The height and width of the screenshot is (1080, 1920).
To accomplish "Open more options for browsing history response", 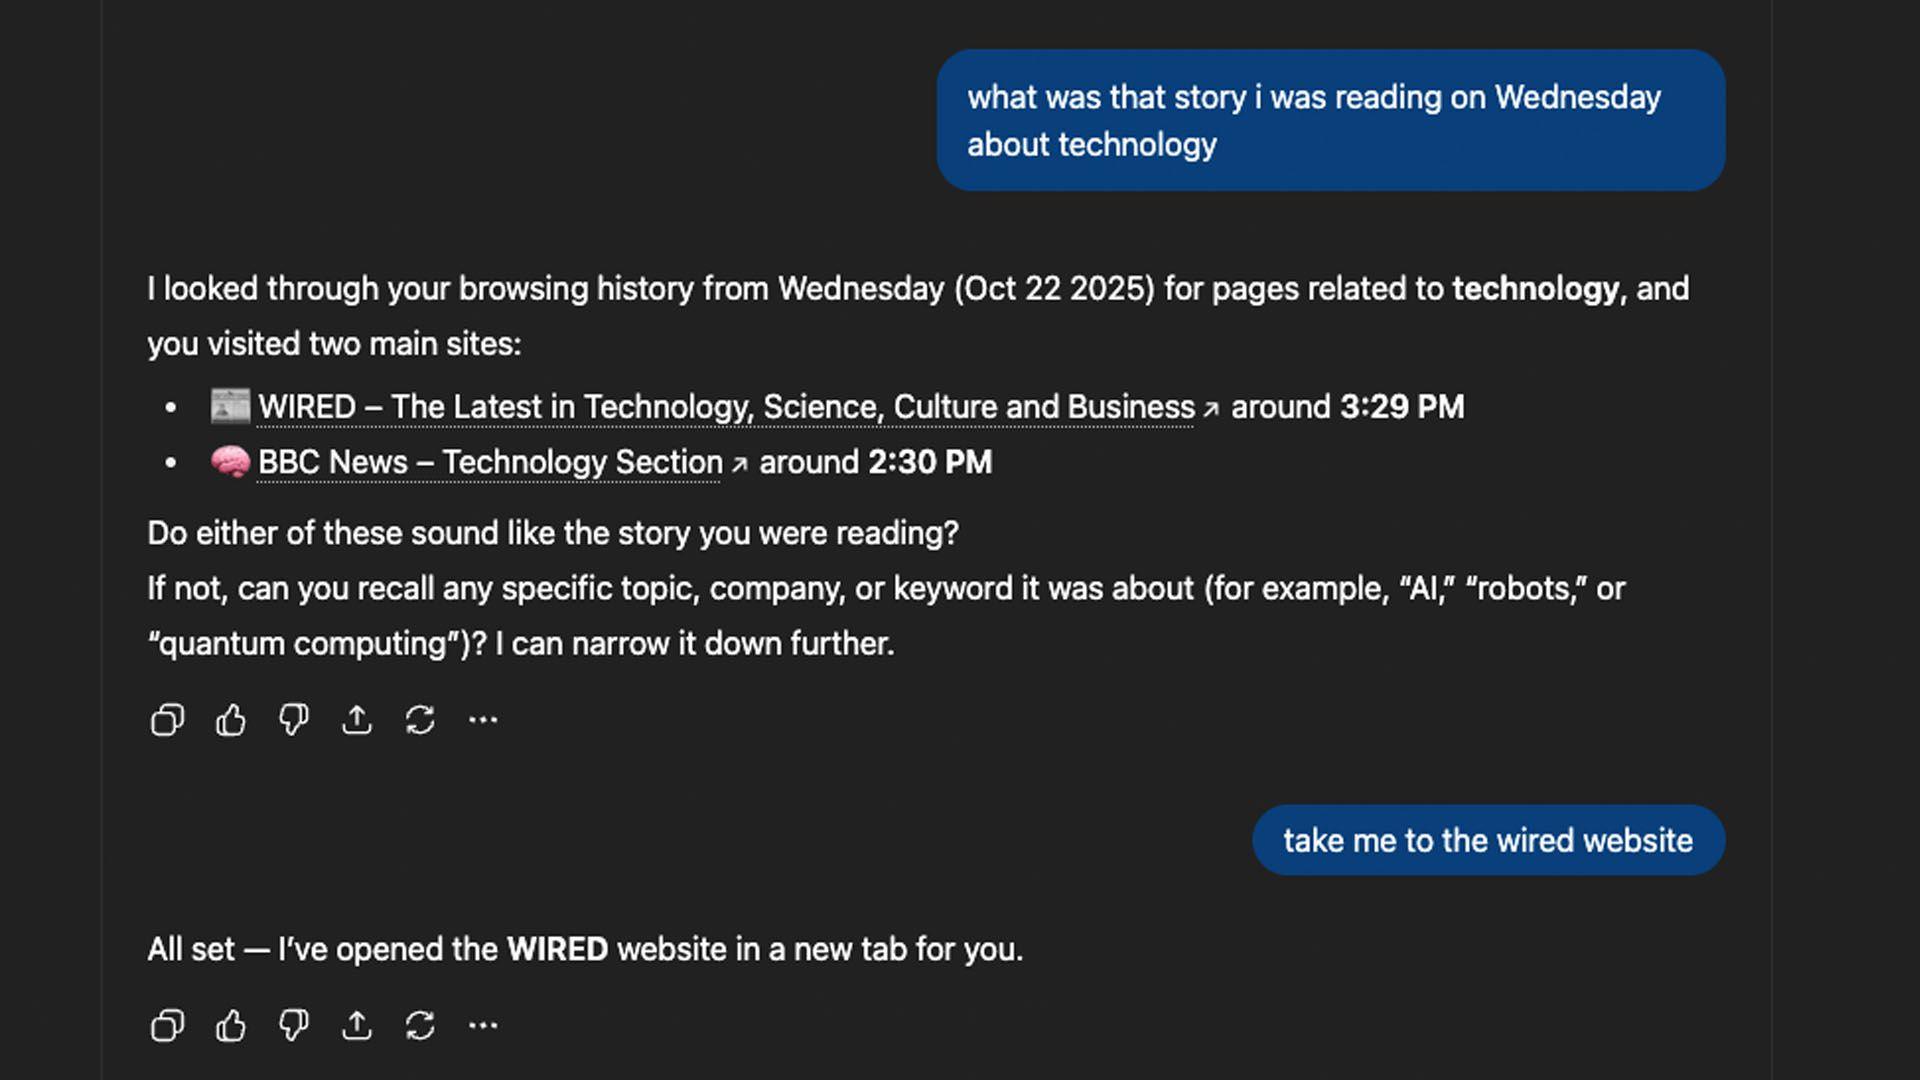I will [x=483, y=720].
